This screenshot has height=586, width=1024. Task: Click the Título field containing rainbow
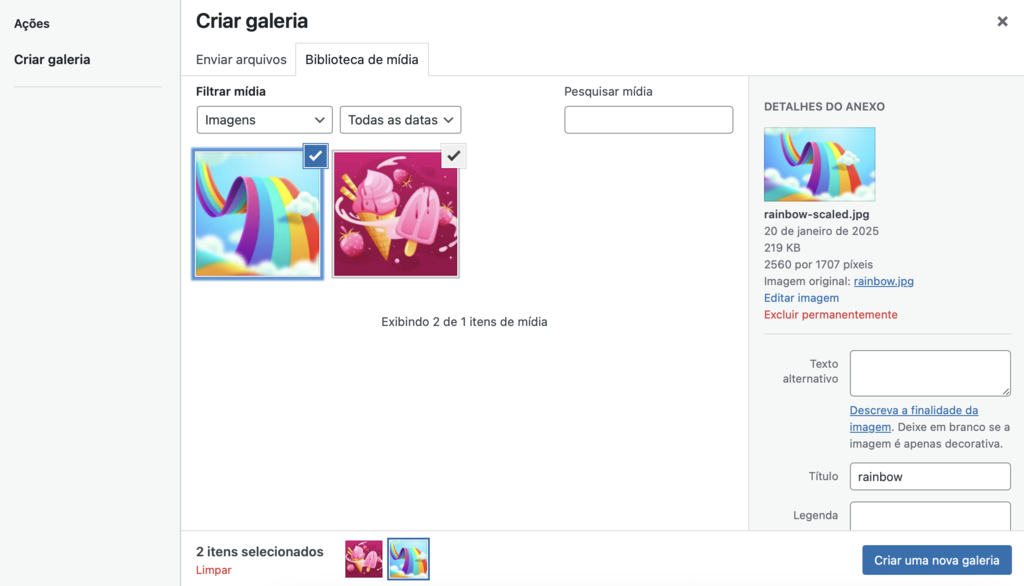pyautogui.click(x=929, y=476)
